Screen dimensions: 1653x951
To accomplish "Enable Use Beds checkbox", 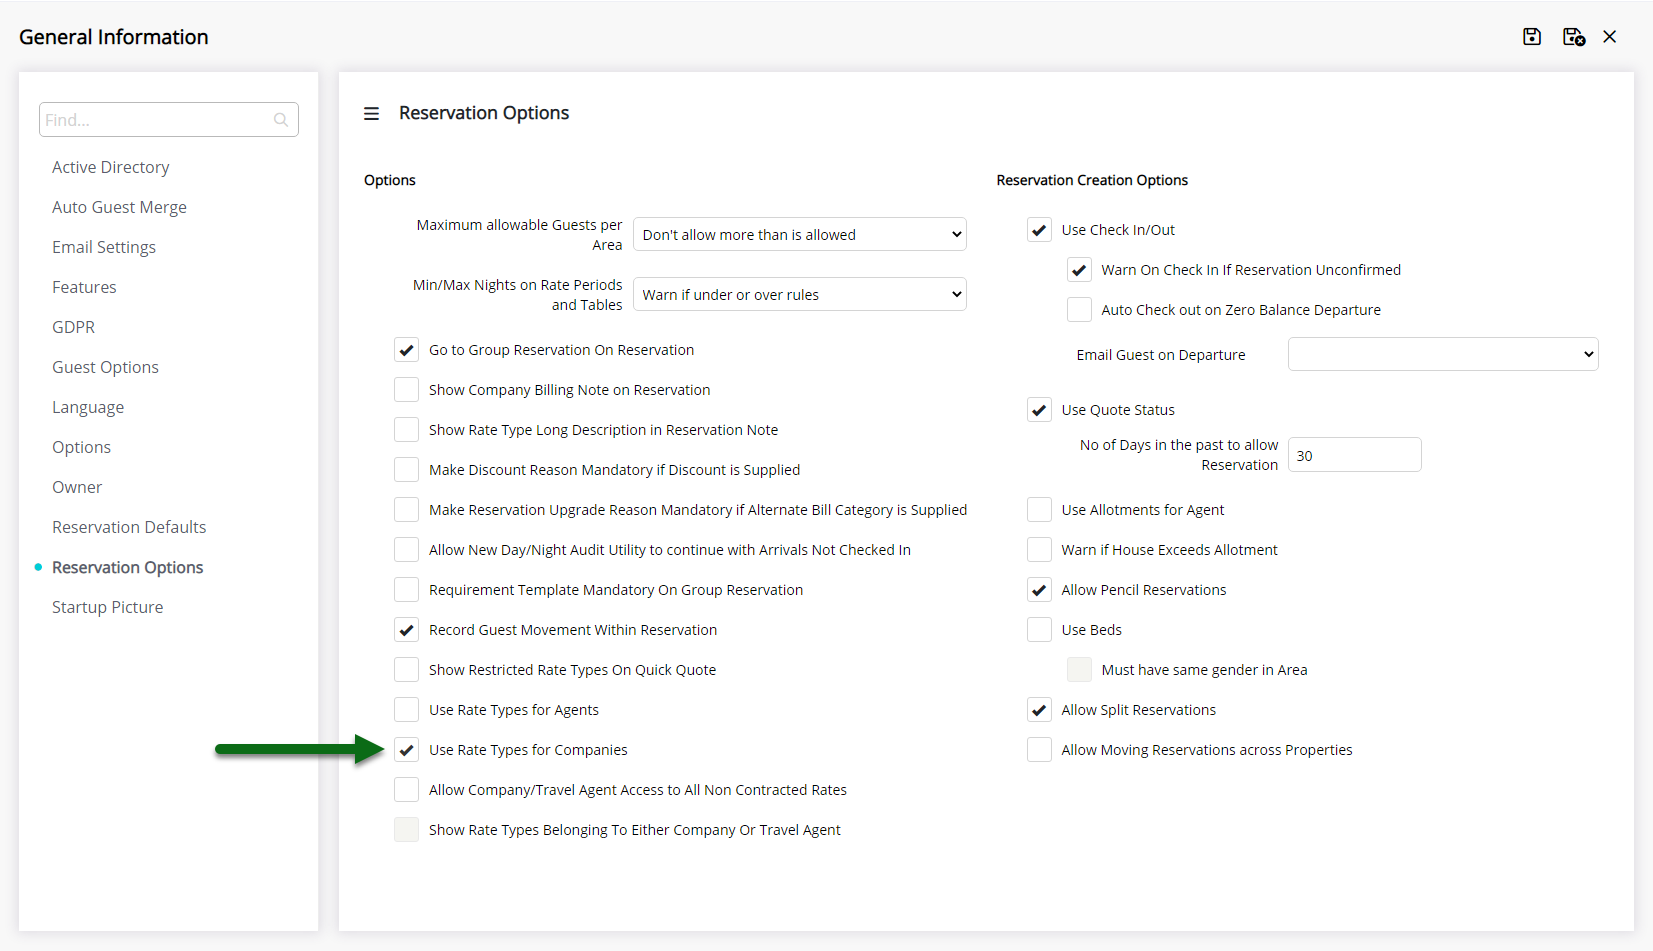I will coord(1039,630).
